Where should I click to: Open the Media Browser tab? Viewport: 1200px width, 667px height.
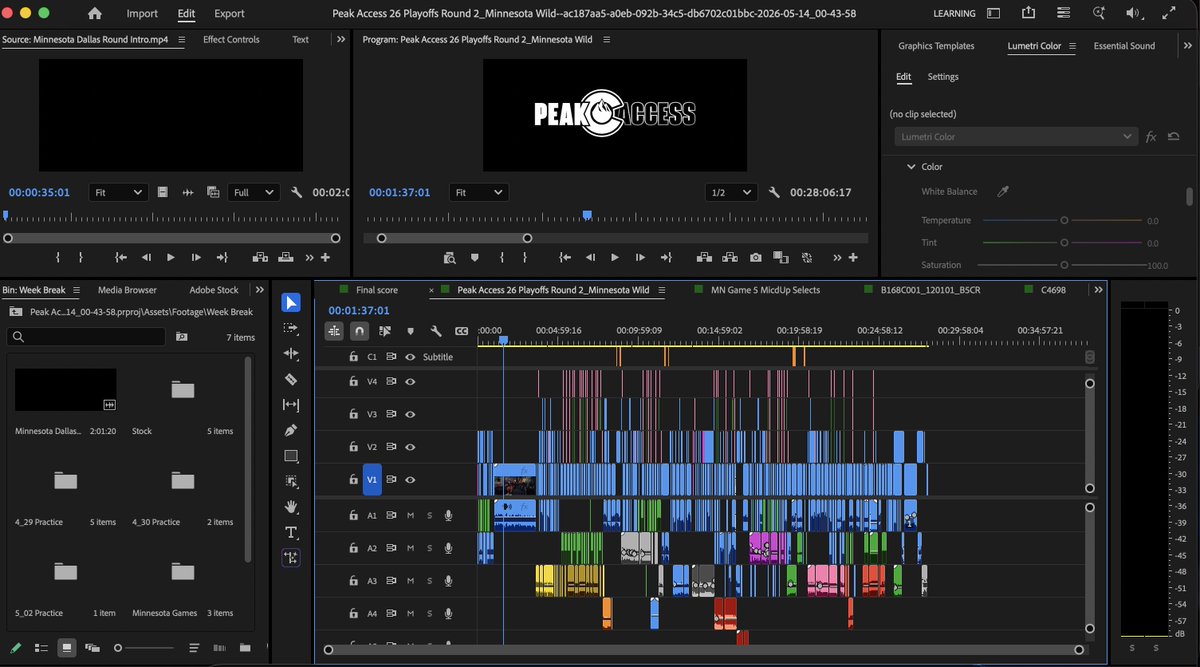click(x=127, y=290)
